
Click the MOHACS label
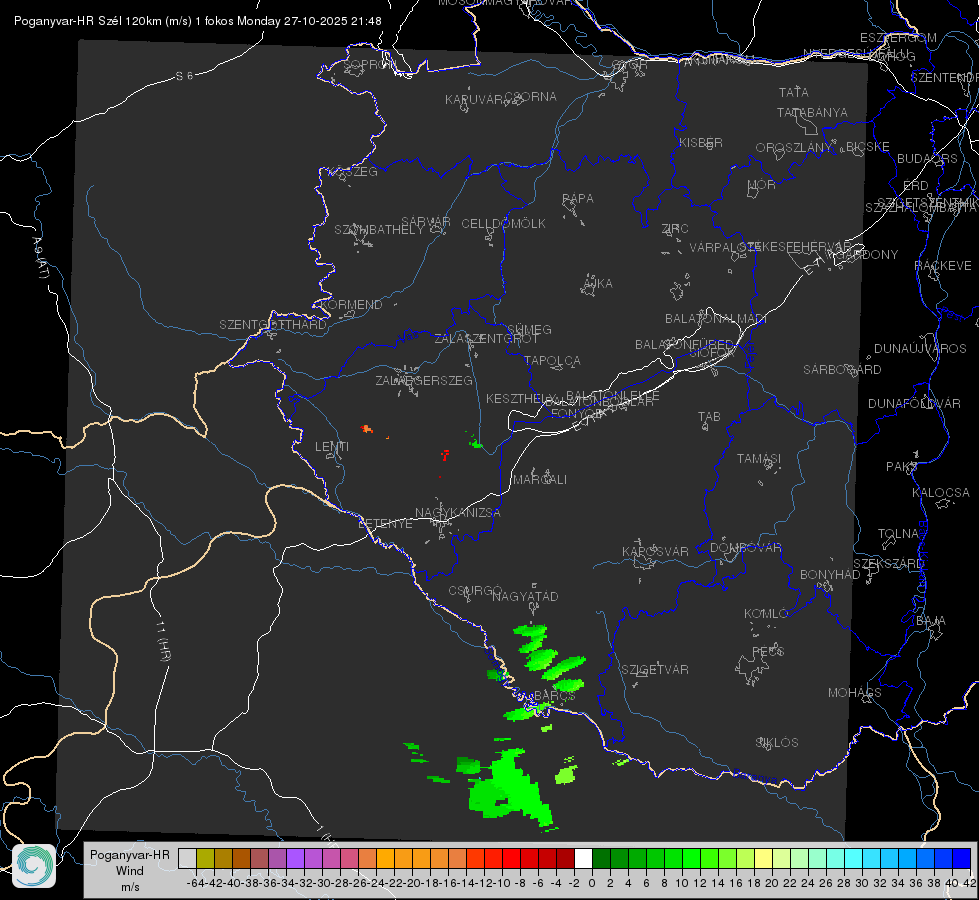855,693
